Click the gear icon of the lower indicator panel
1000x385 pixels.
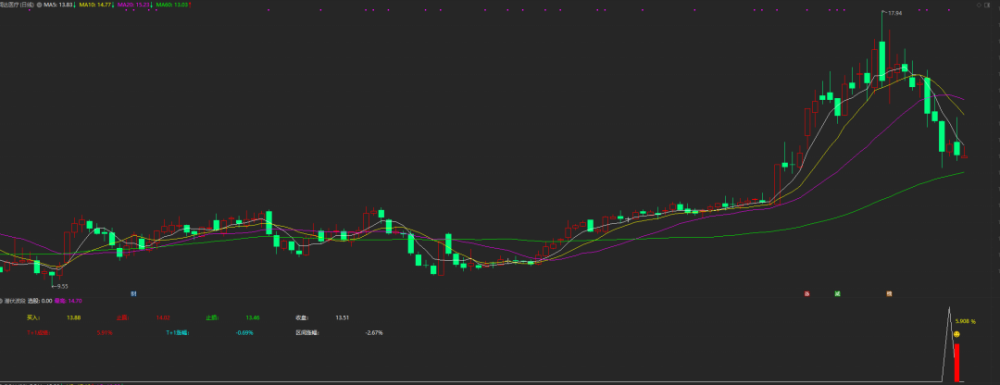click(x=1, y=301)
